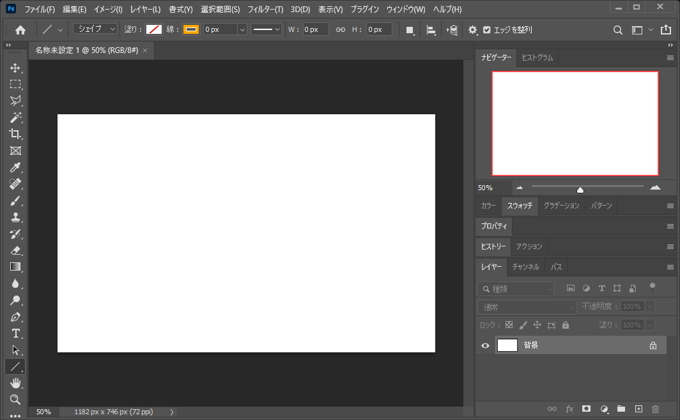Viewport: 680px width, 420px height.
Task: Select the History Brush tool
Action: [x=15, y=234]
